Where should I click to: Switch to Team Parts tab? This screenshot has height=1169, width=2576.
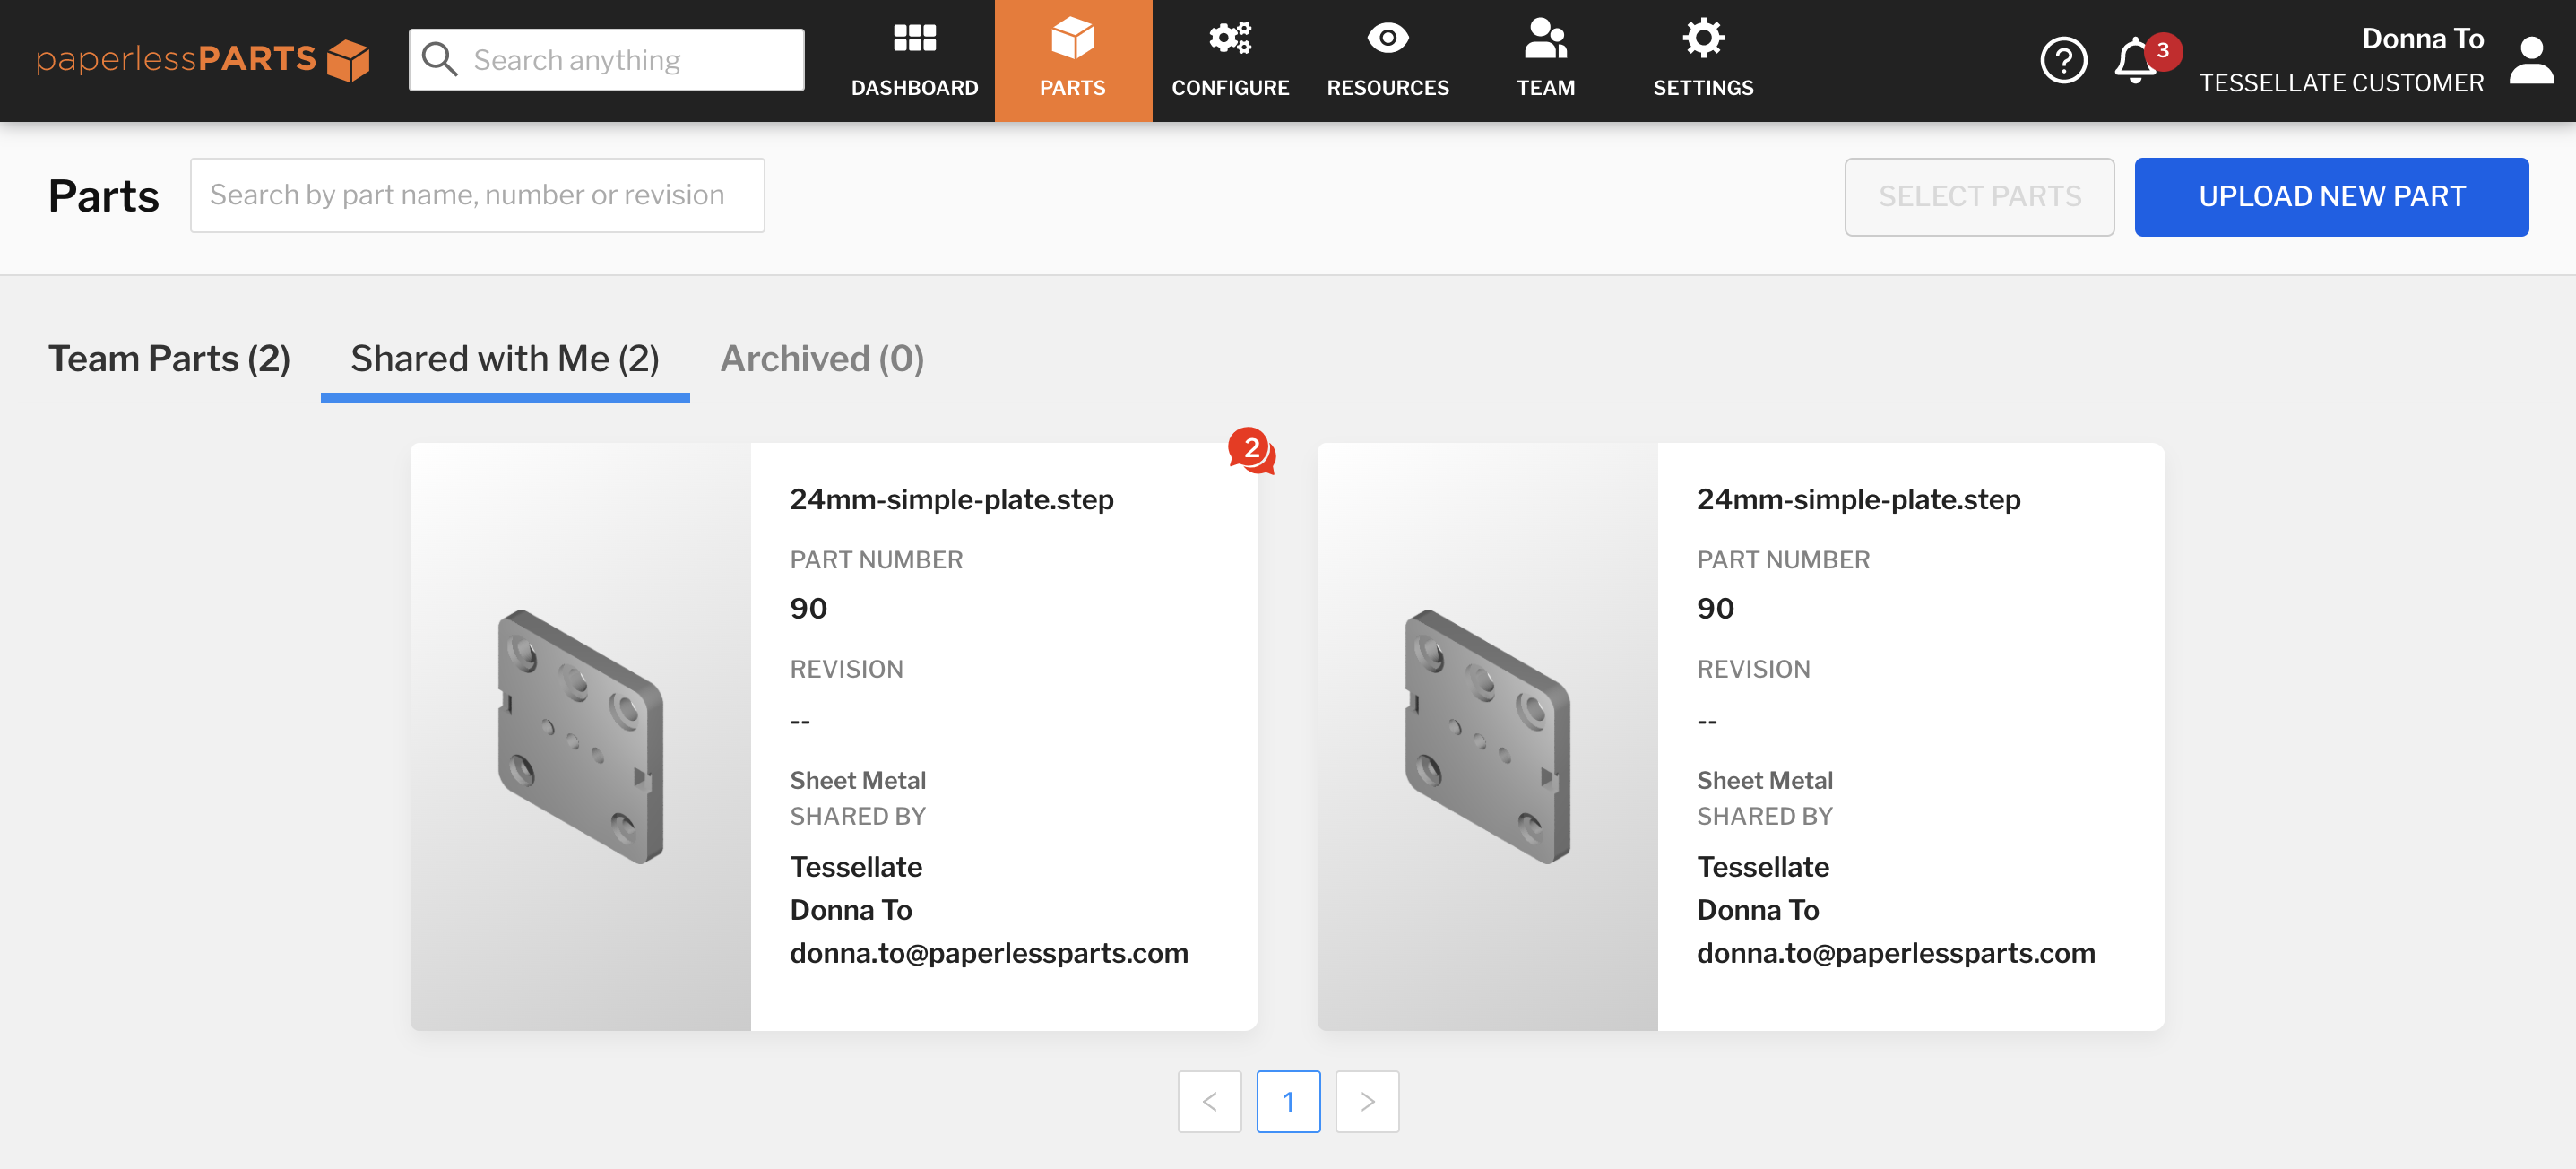coord(169,359)
